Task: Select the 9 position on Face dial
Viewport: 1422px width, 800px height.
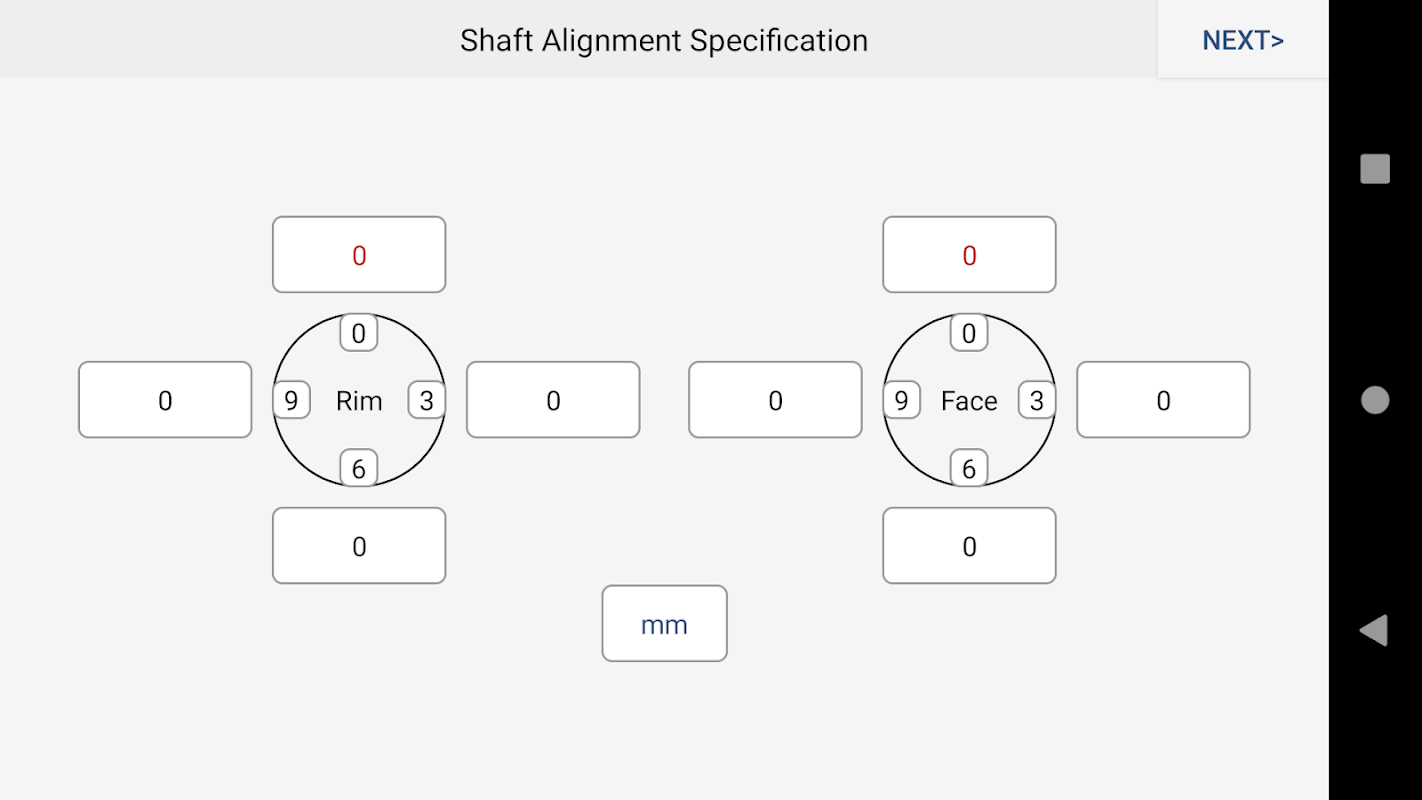Action: (901, 401)
